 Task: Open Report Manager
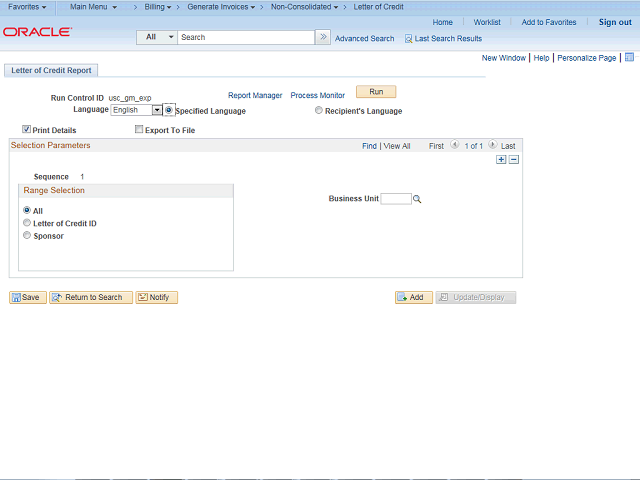255,95
